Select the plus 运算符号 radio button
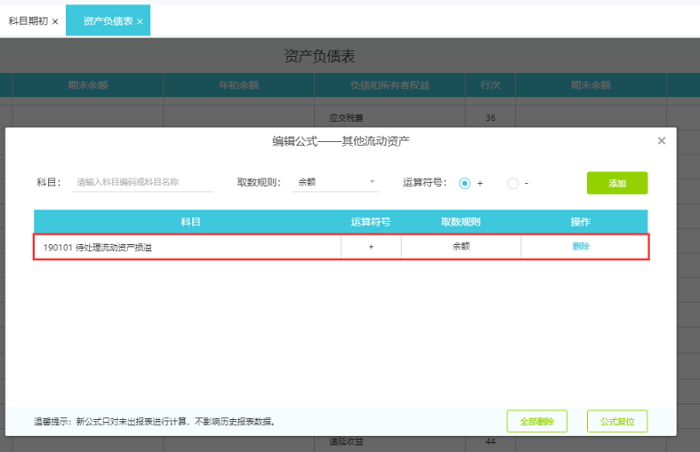The width and height of the screenshot is (700, 452). tap(465, 183)
